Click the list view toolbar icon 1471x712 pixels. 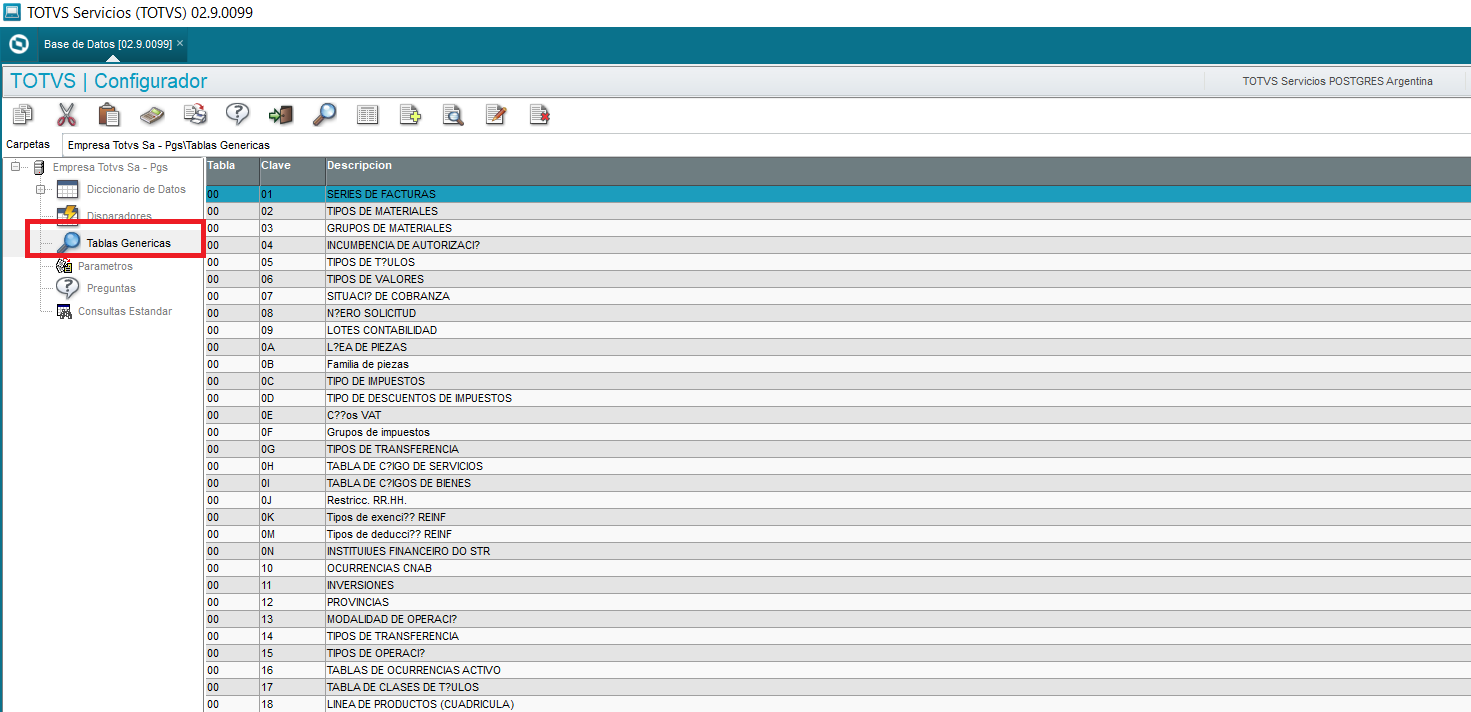(368, 115)
